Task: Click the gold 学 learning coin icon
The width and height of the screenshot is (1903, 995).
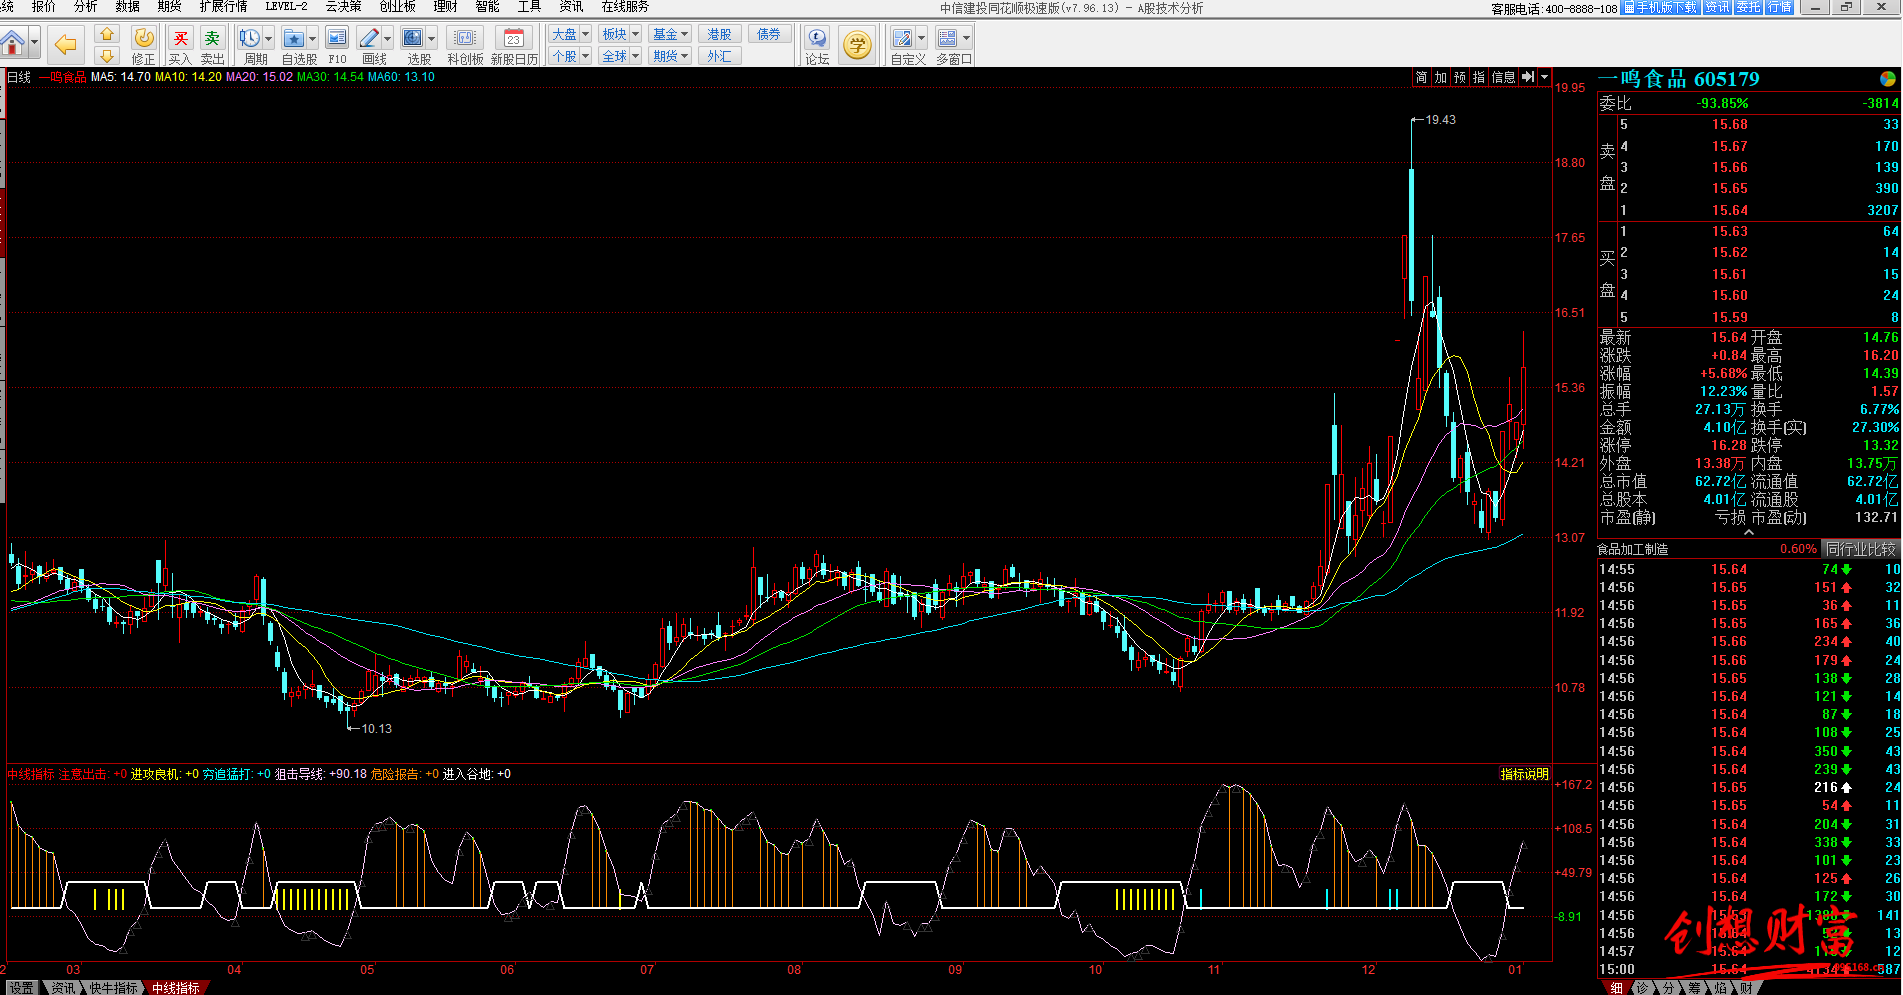Action: point(857,44)
